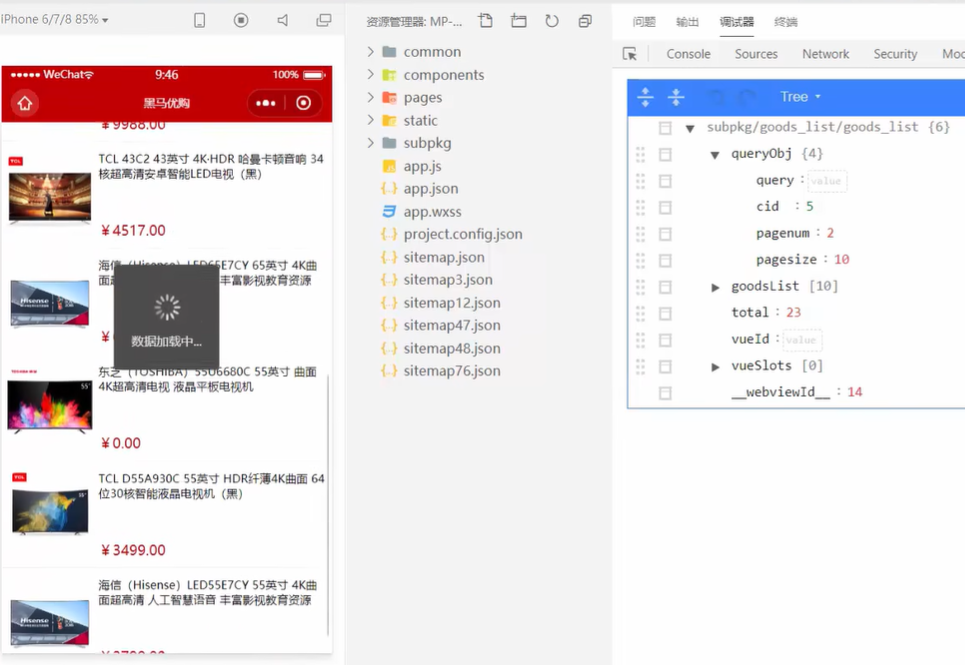Collapse the queryObj node
The height and width of the screenshot is (665, 965).
click(715, 154)
